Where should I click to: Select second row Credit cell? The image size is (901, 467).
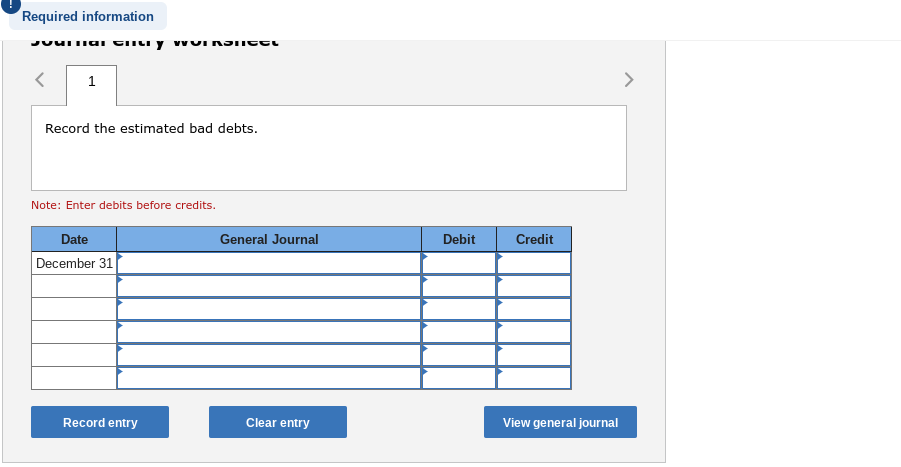coord(534,286)
